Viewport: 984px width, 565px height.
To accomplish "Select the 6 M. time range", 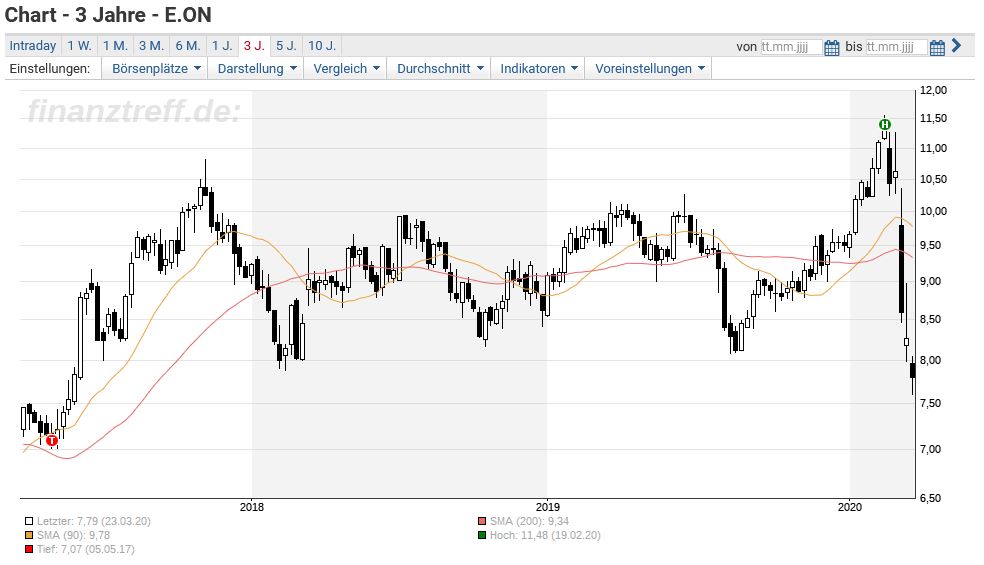I will 188,46.
